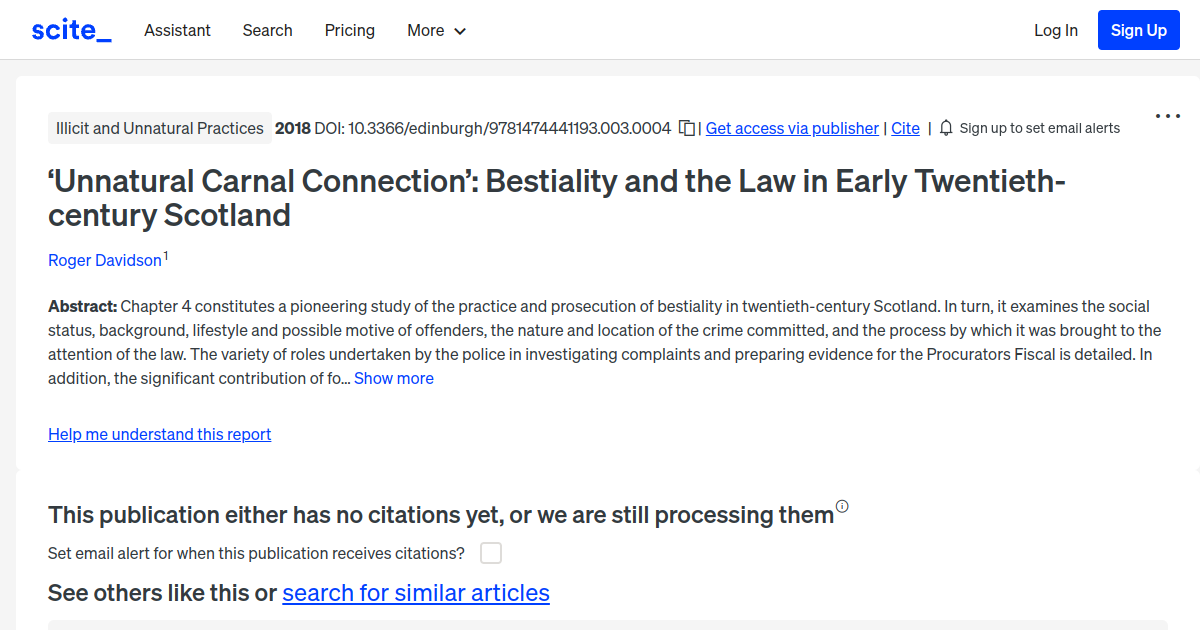This screenshot has width=1200, height=630.
Task: Enable the email alert checkbox for citations
Action: click(490, 552)
